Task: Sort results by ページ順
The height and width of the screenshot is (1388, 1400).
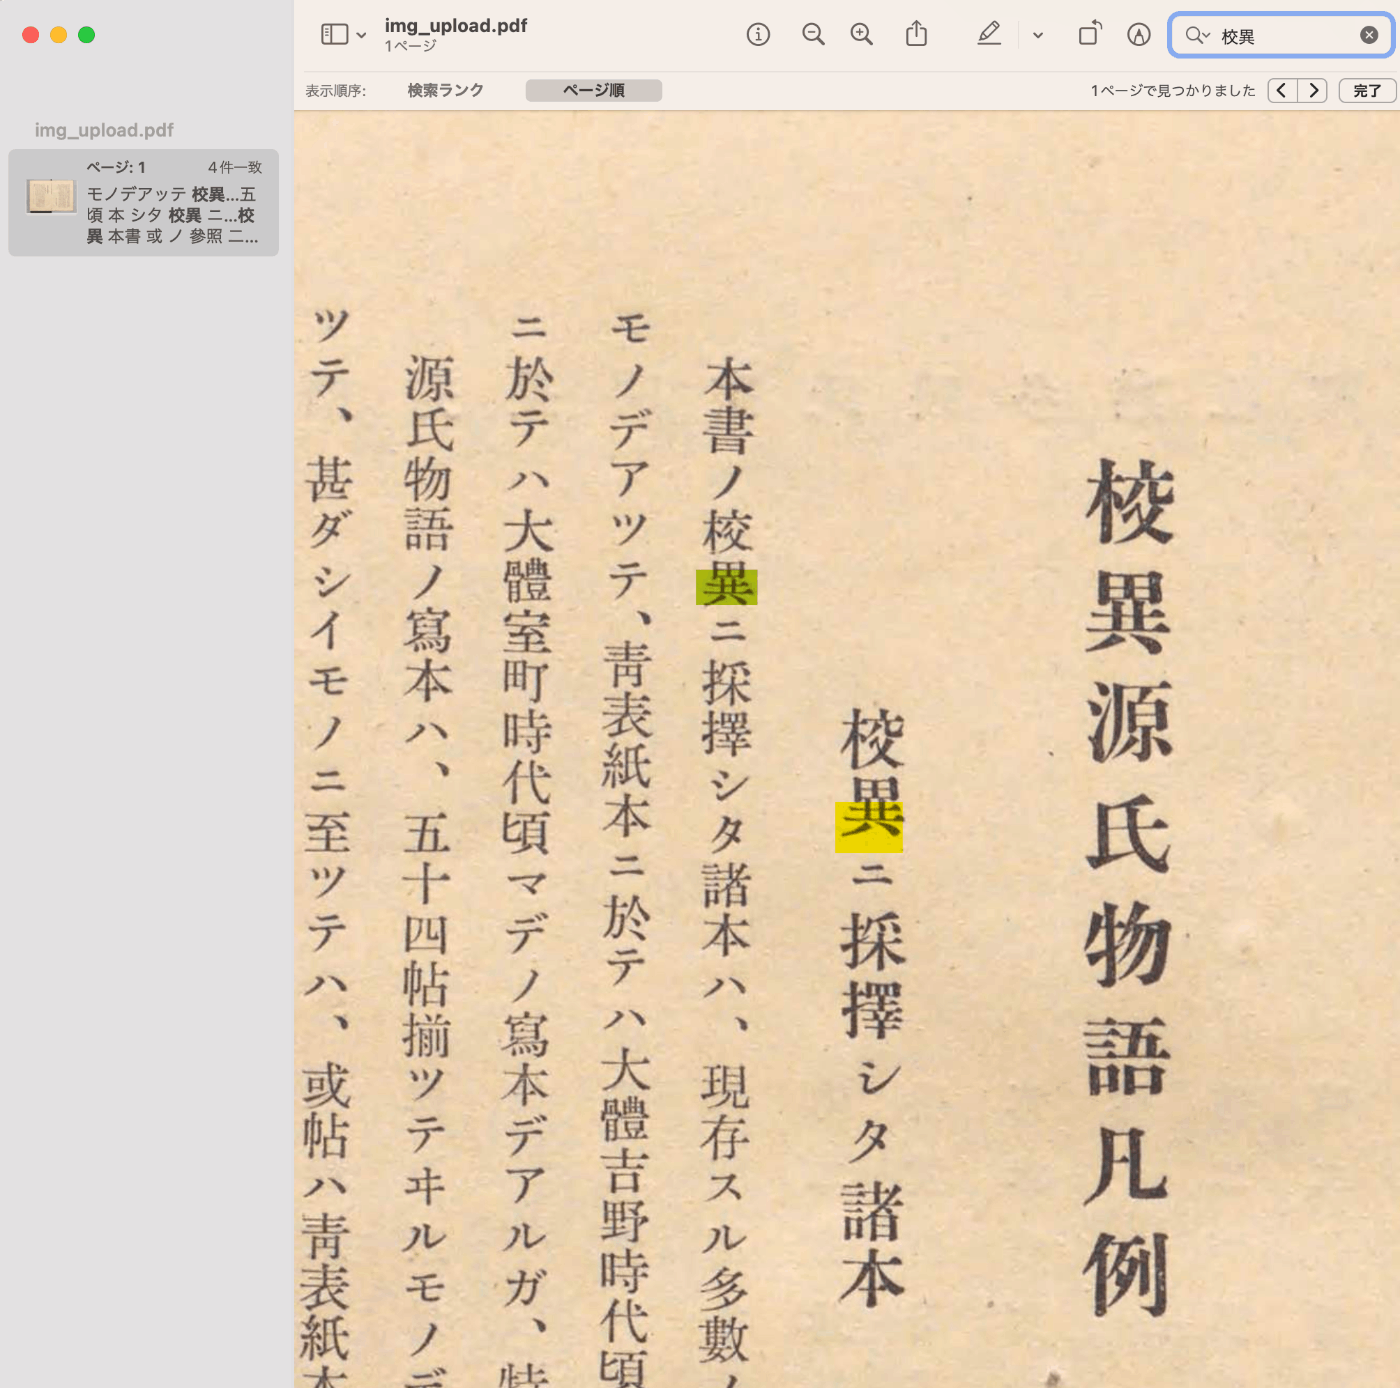Action: click(x=594, y=90)
